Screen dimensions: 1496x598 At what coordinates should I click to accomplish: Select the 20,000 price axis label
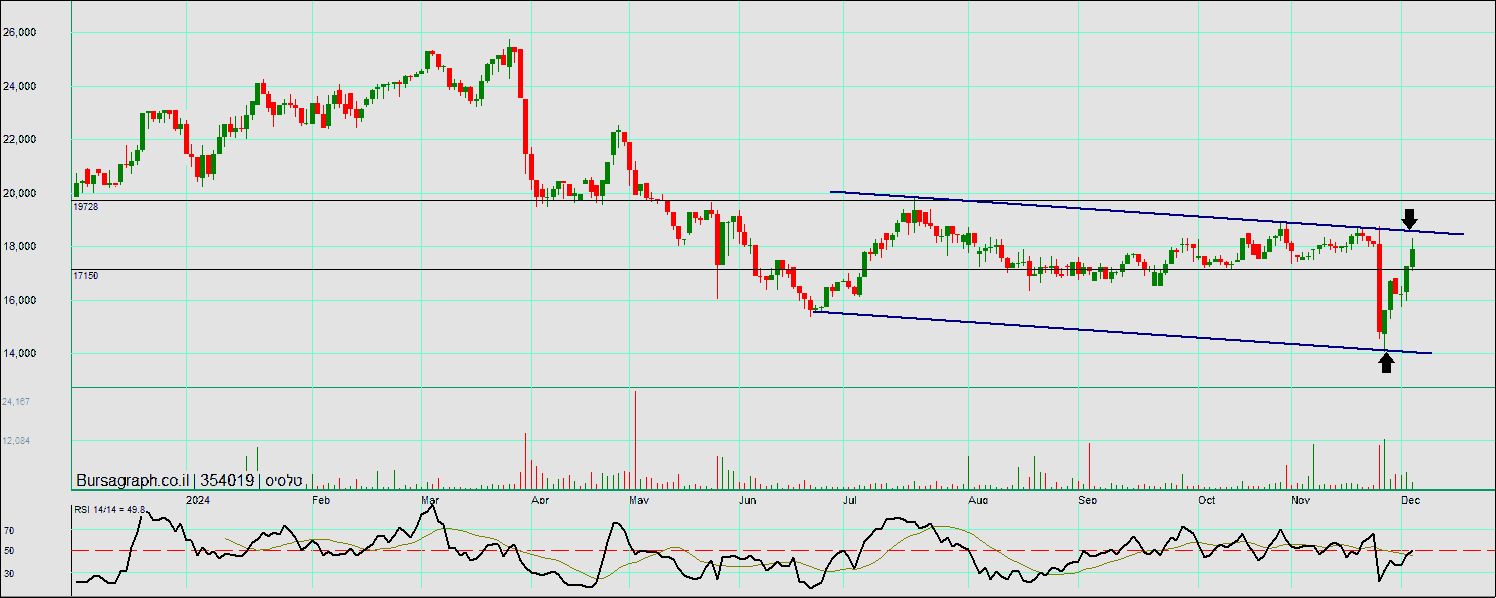[19, 193]
